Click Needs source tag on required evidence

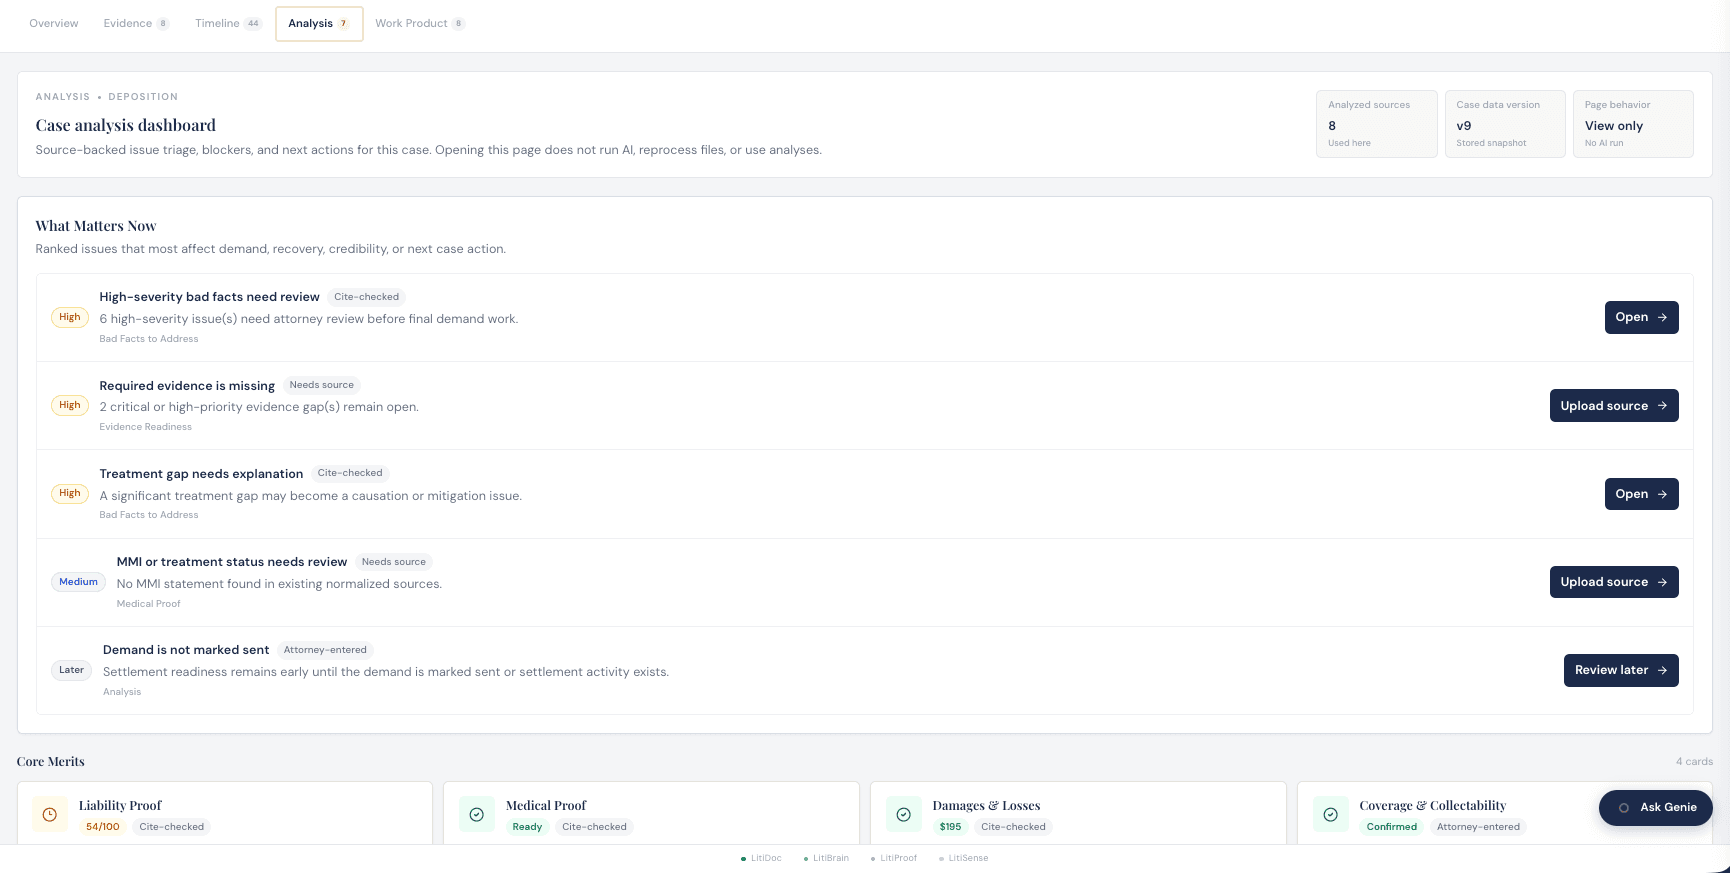[x=322, y=385]
